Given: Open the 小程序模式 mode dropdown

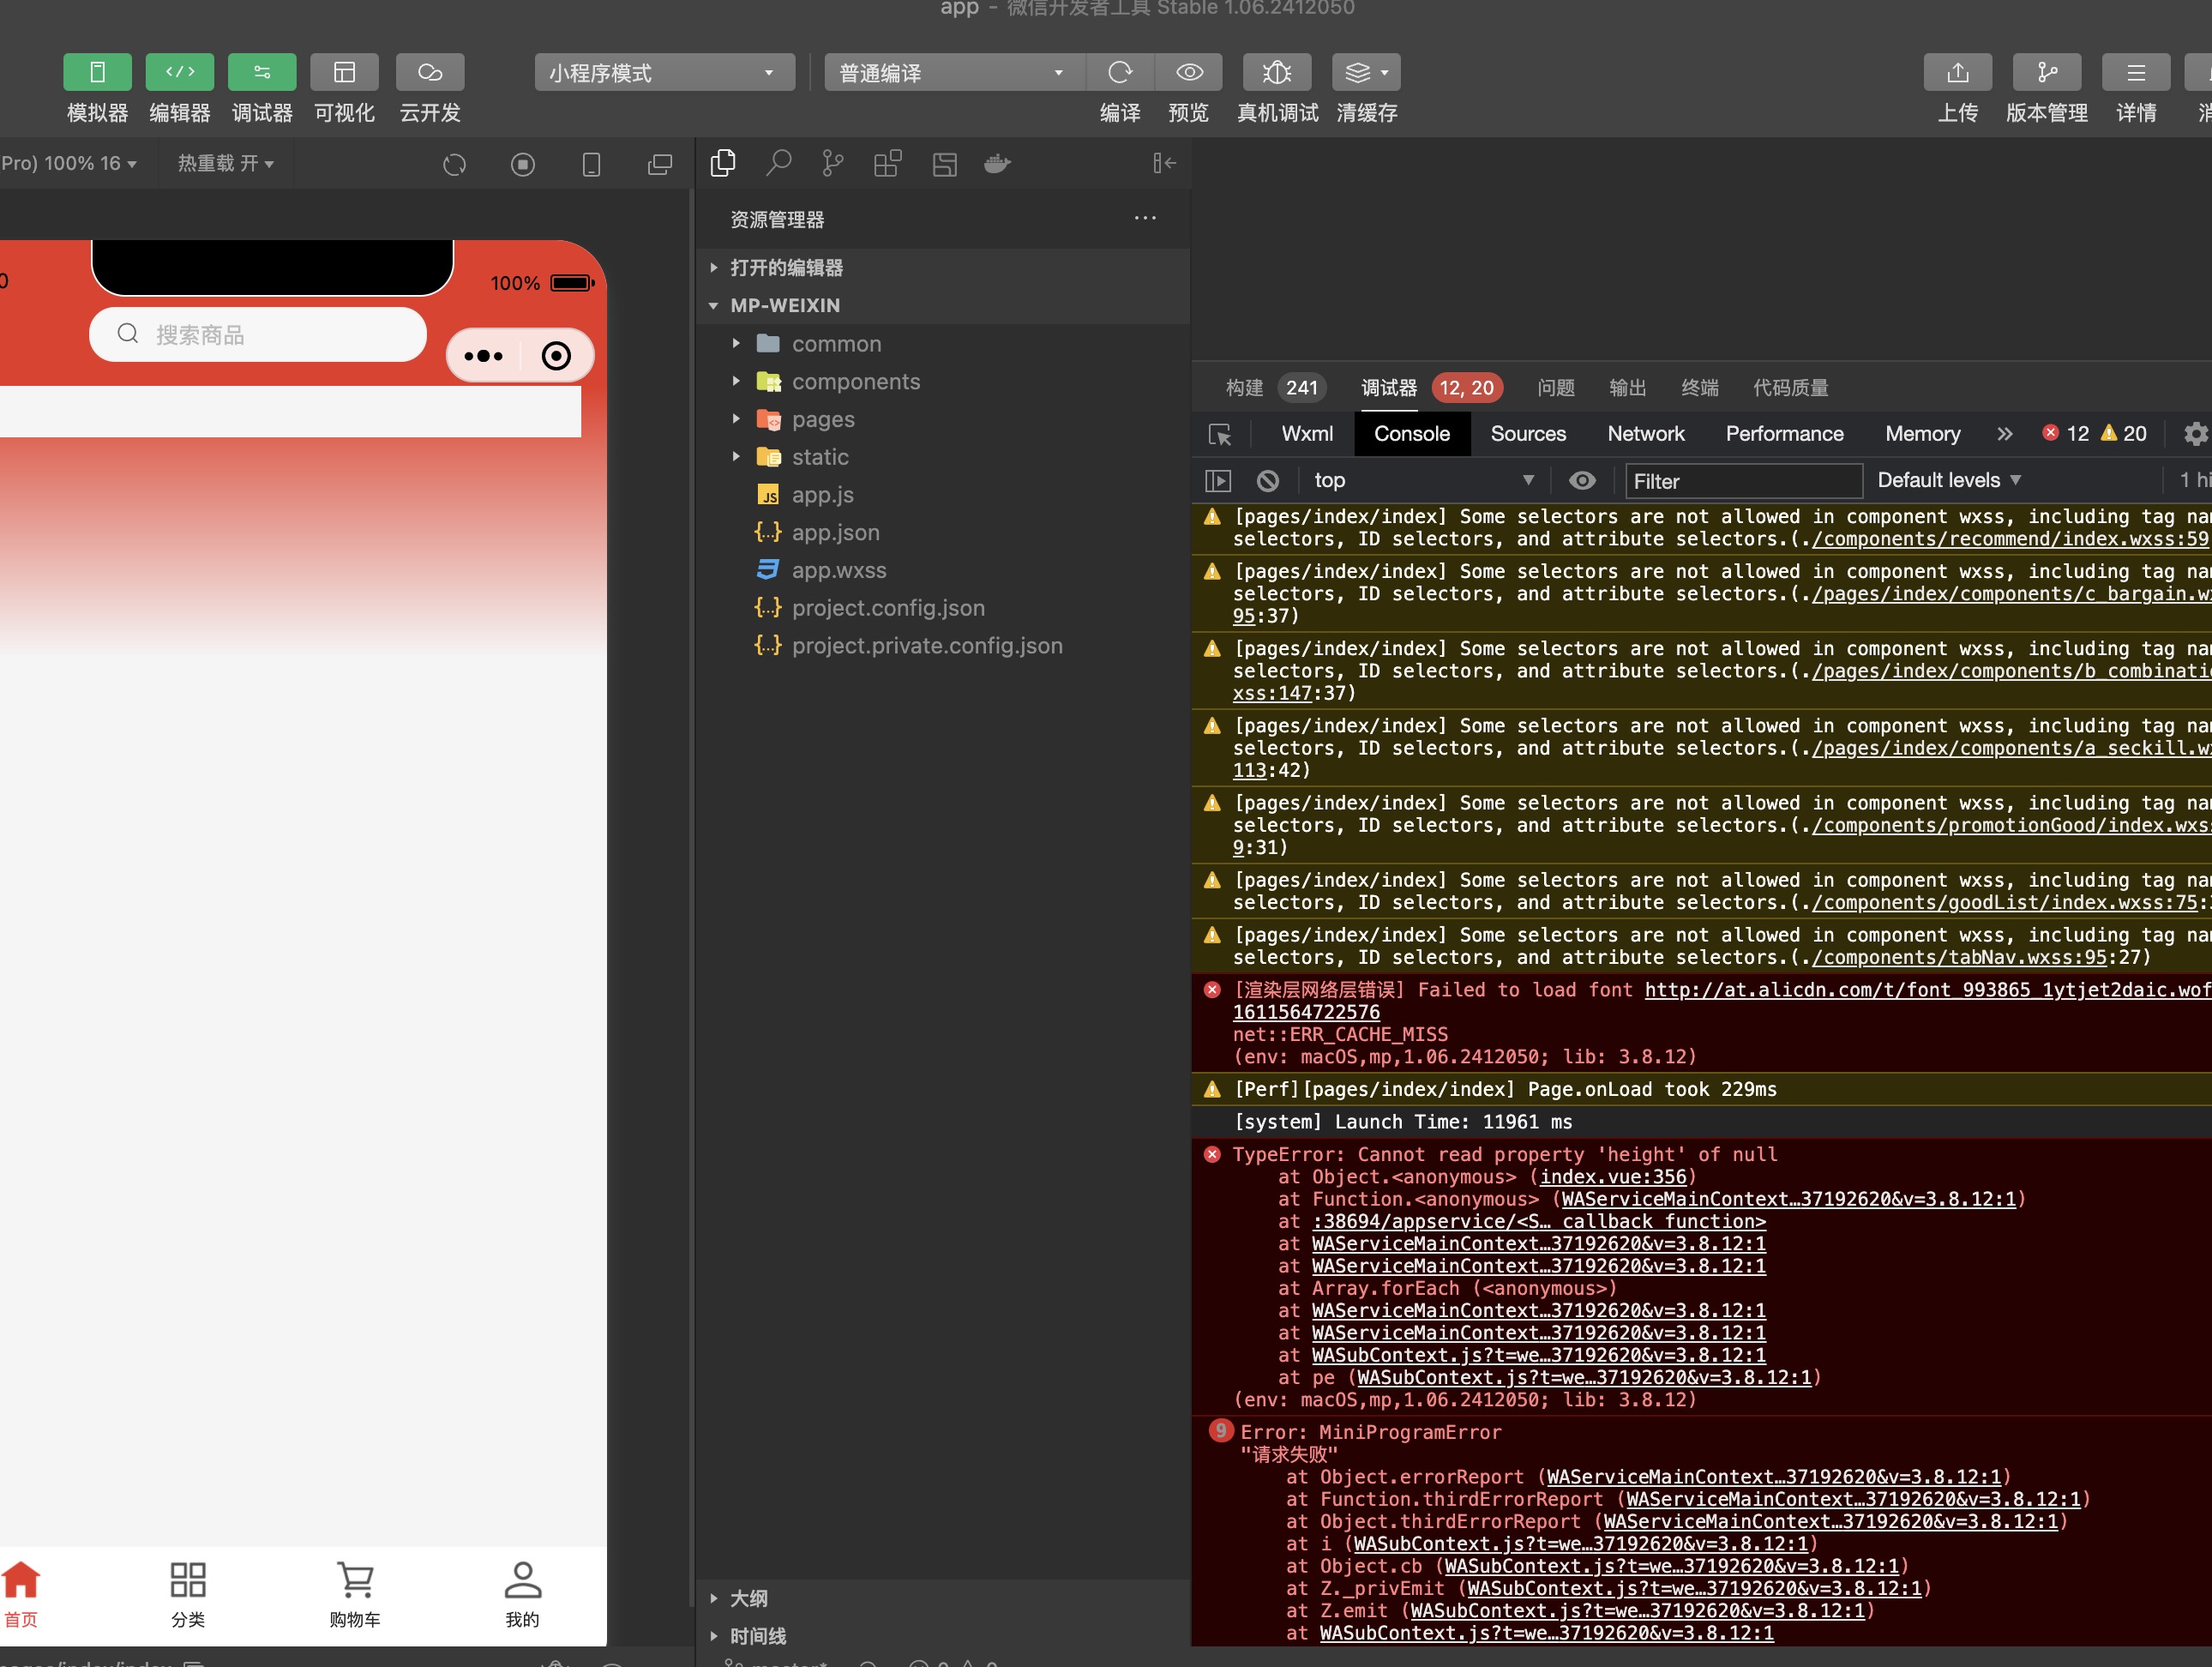Looking at the screenshot, I should pyautogui.click(x=664, y=72).
